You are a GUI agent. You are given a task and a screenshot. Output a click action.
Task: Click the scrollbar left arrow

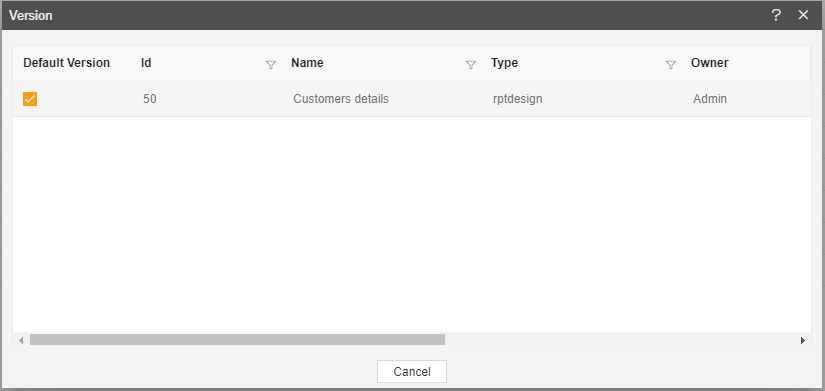21,340
